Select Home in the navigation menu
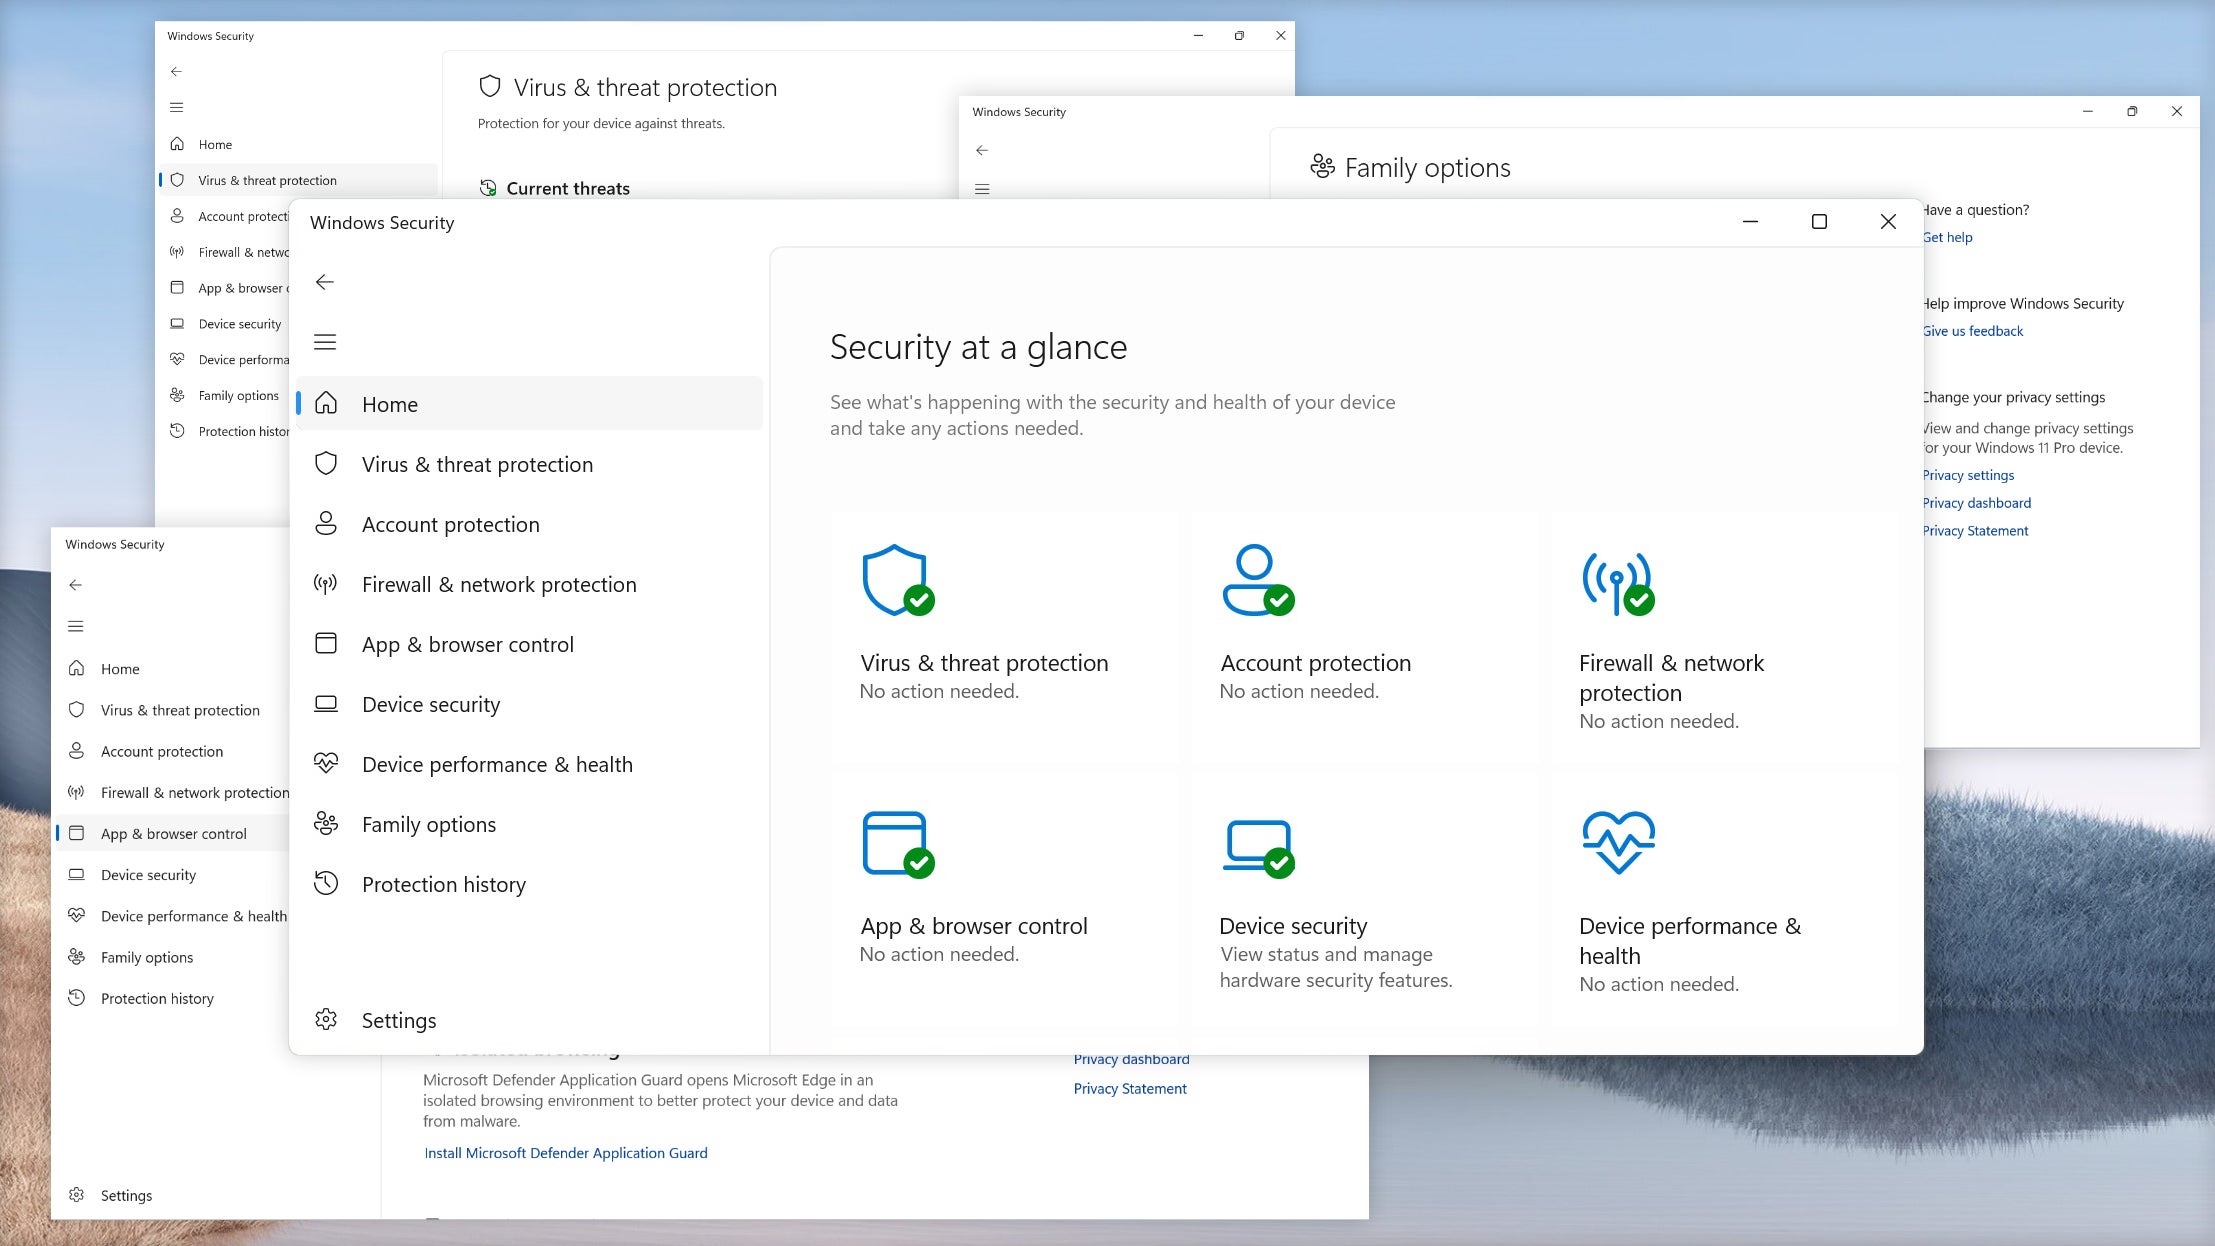2215x1246 pixels. [390, 404]
